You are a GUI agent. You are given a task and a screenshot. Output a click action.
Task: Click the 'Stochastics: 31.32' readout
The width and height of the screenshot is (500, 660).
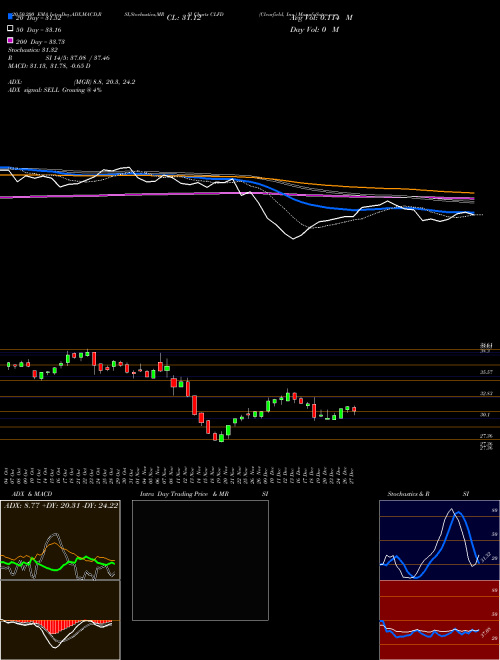(33, 50)
